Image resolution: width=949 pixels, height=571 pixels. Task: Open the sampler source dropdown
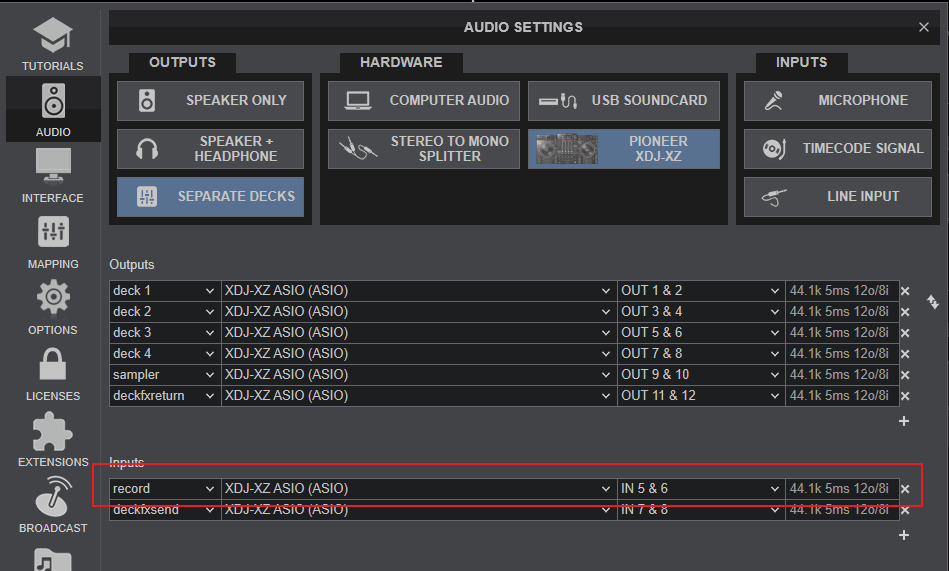click(x=165, y=375)
